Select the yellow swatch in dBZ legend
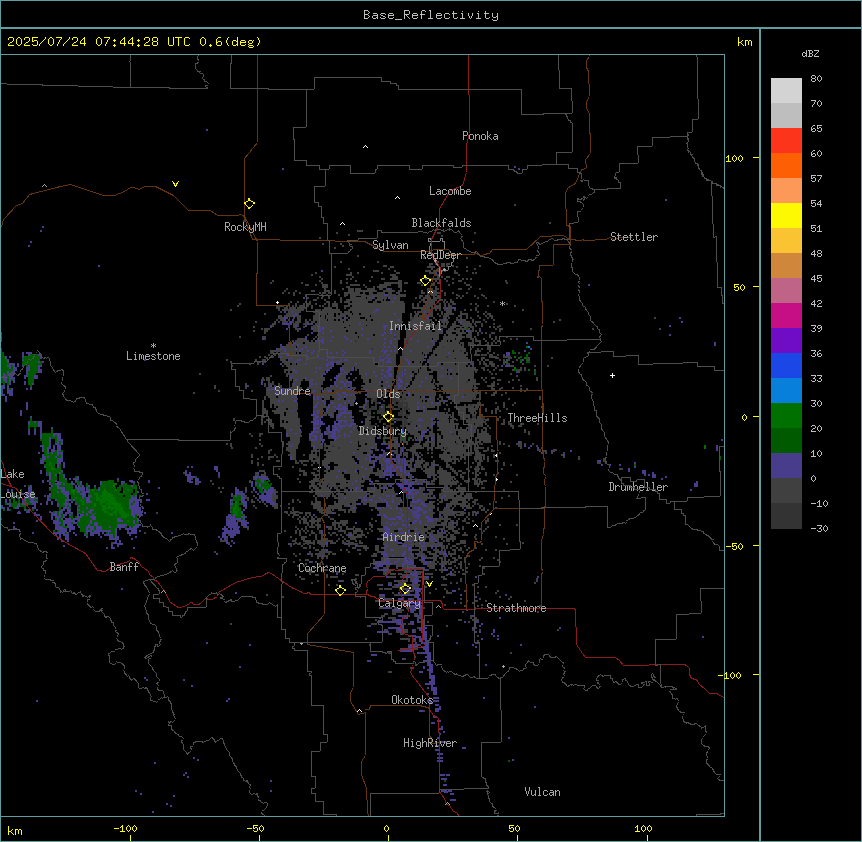This screenshot has width=862, height=842. click(786, 215)
